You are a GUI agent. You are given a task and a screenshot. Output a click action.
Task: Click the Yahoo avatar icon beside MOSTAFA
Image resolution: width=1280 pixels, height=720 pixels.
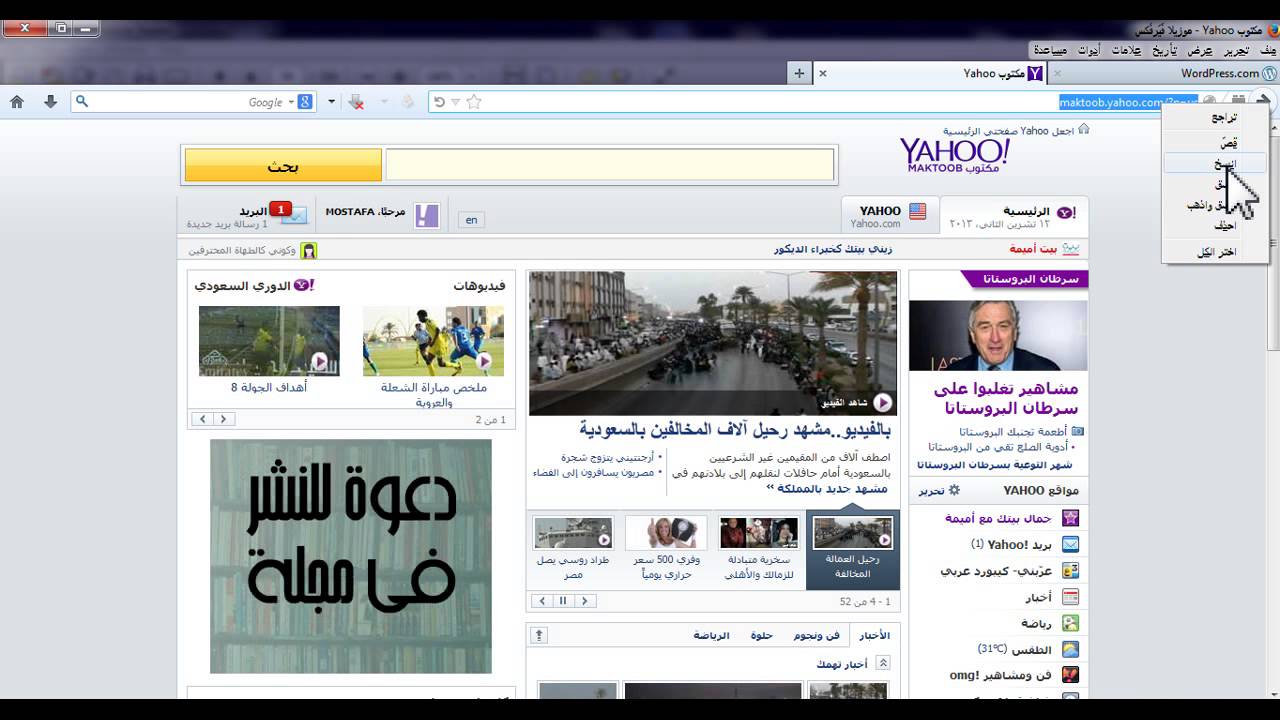pyautogui.click(x=427, y=215)
